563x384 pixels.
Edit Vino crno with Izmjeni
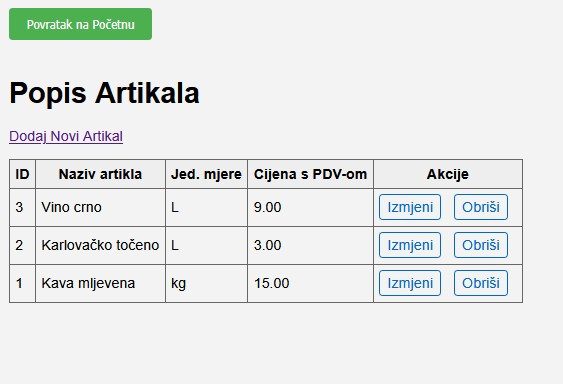tap(410, 207)
